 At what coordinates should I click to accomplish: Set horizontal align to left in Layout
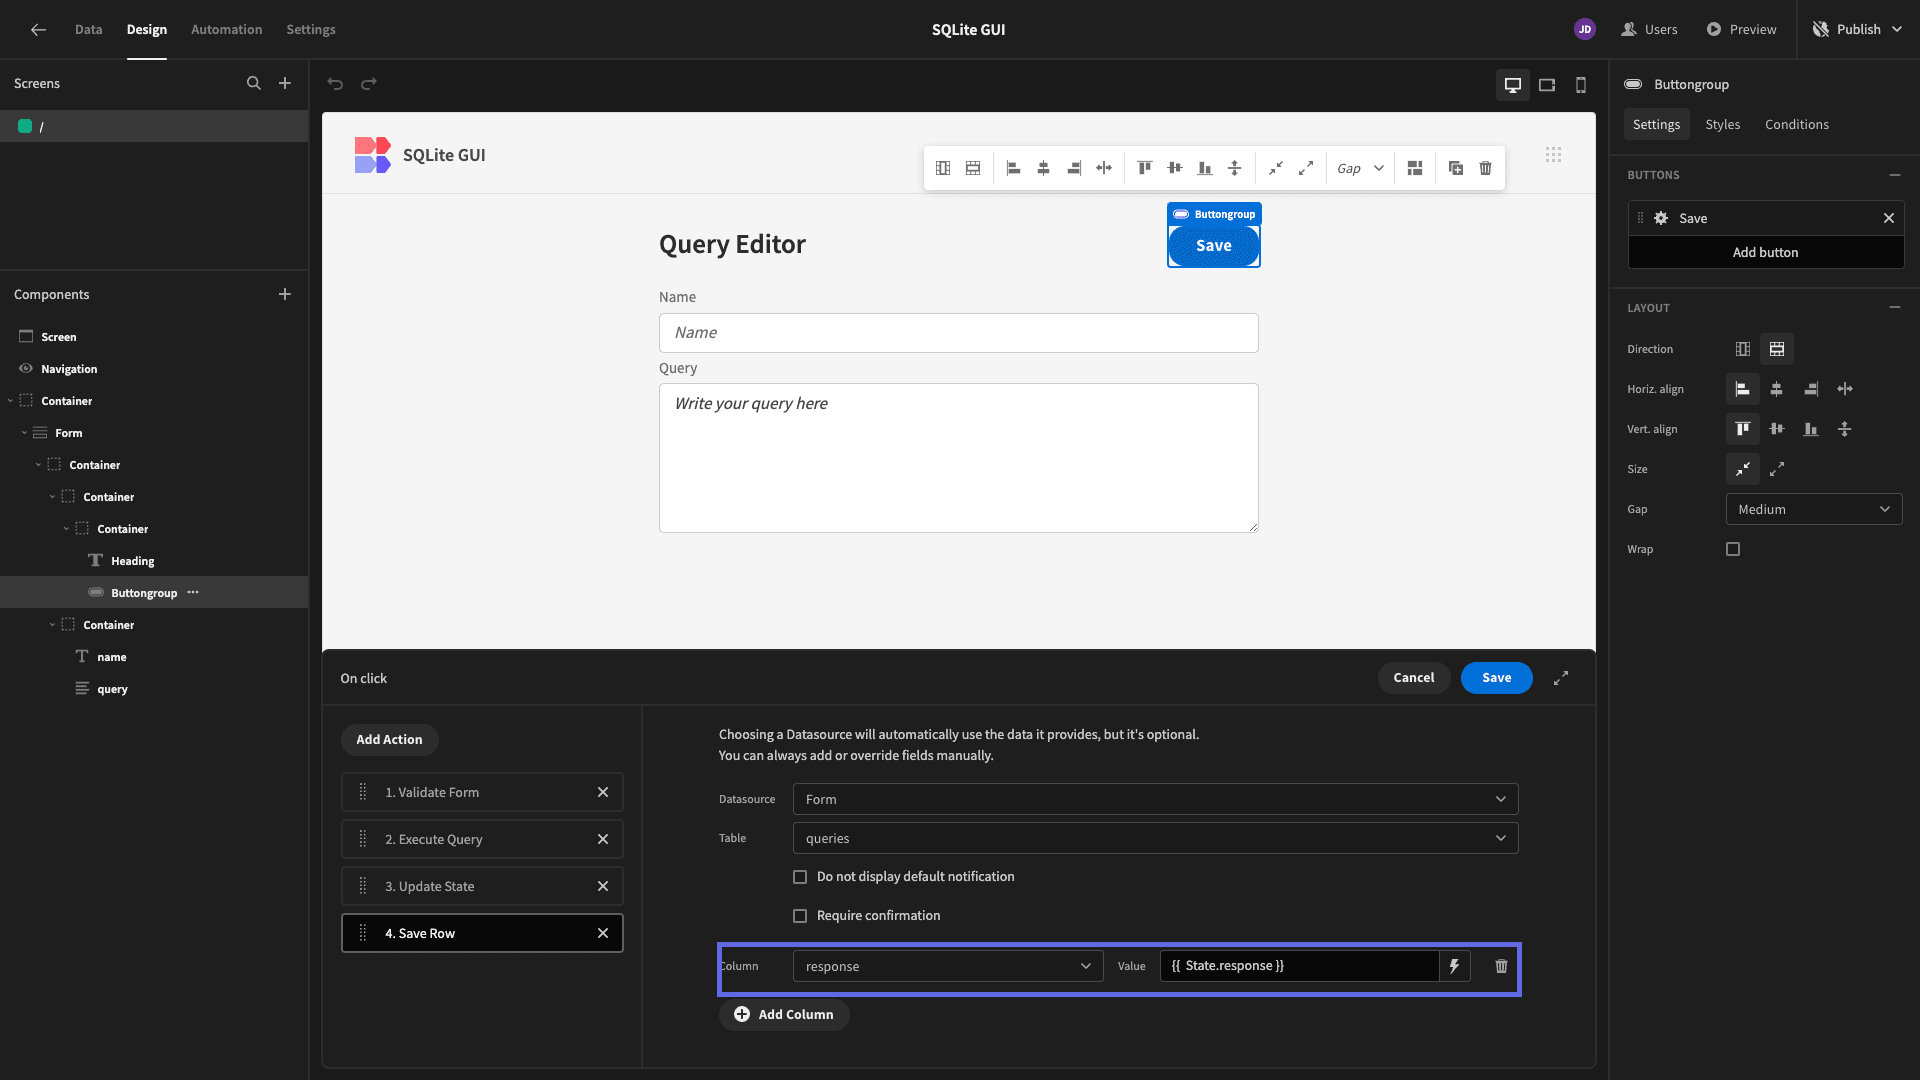pyautogui.click(x=1743, y=389)
